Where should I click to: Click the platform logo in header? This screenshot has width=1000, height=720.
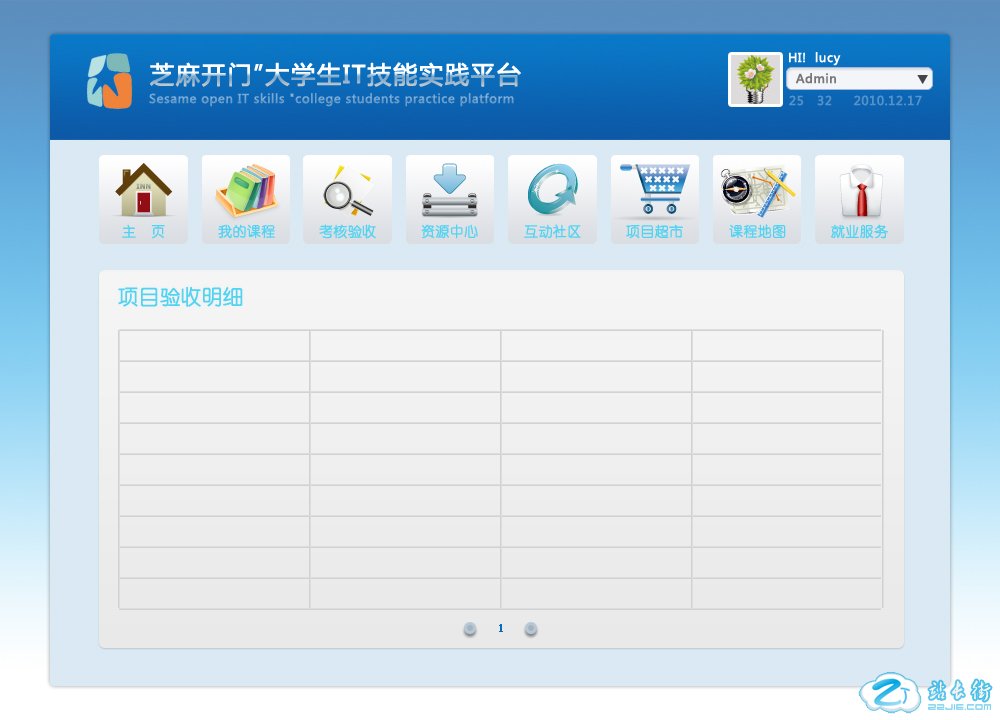pyautogui.click(x=109, y=81)
